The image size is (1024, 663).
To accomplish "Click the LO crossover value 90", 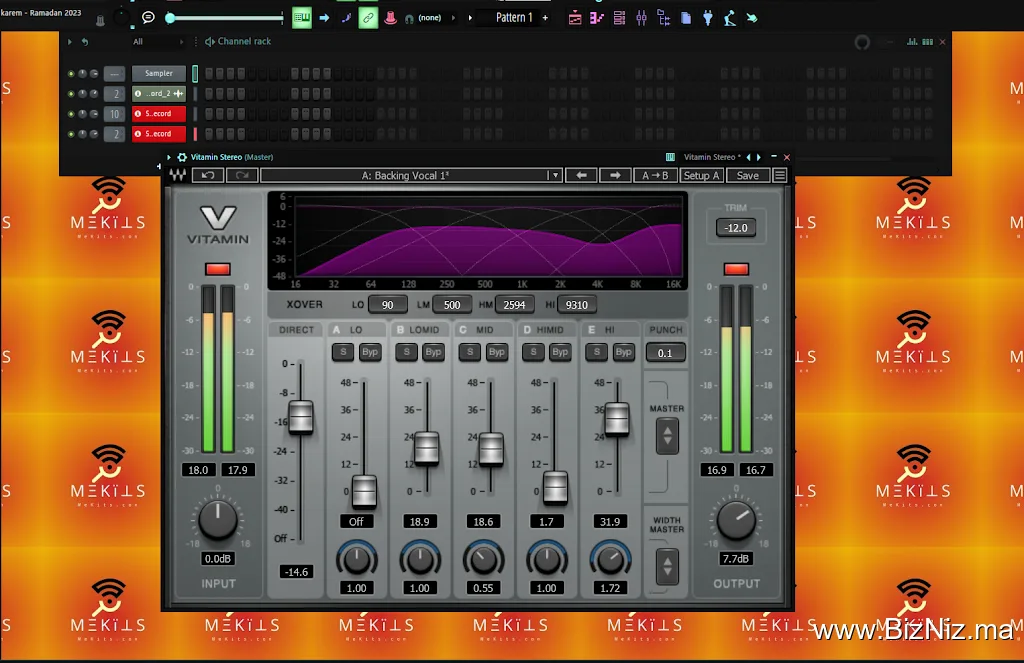I will click(x=387, y=305).
